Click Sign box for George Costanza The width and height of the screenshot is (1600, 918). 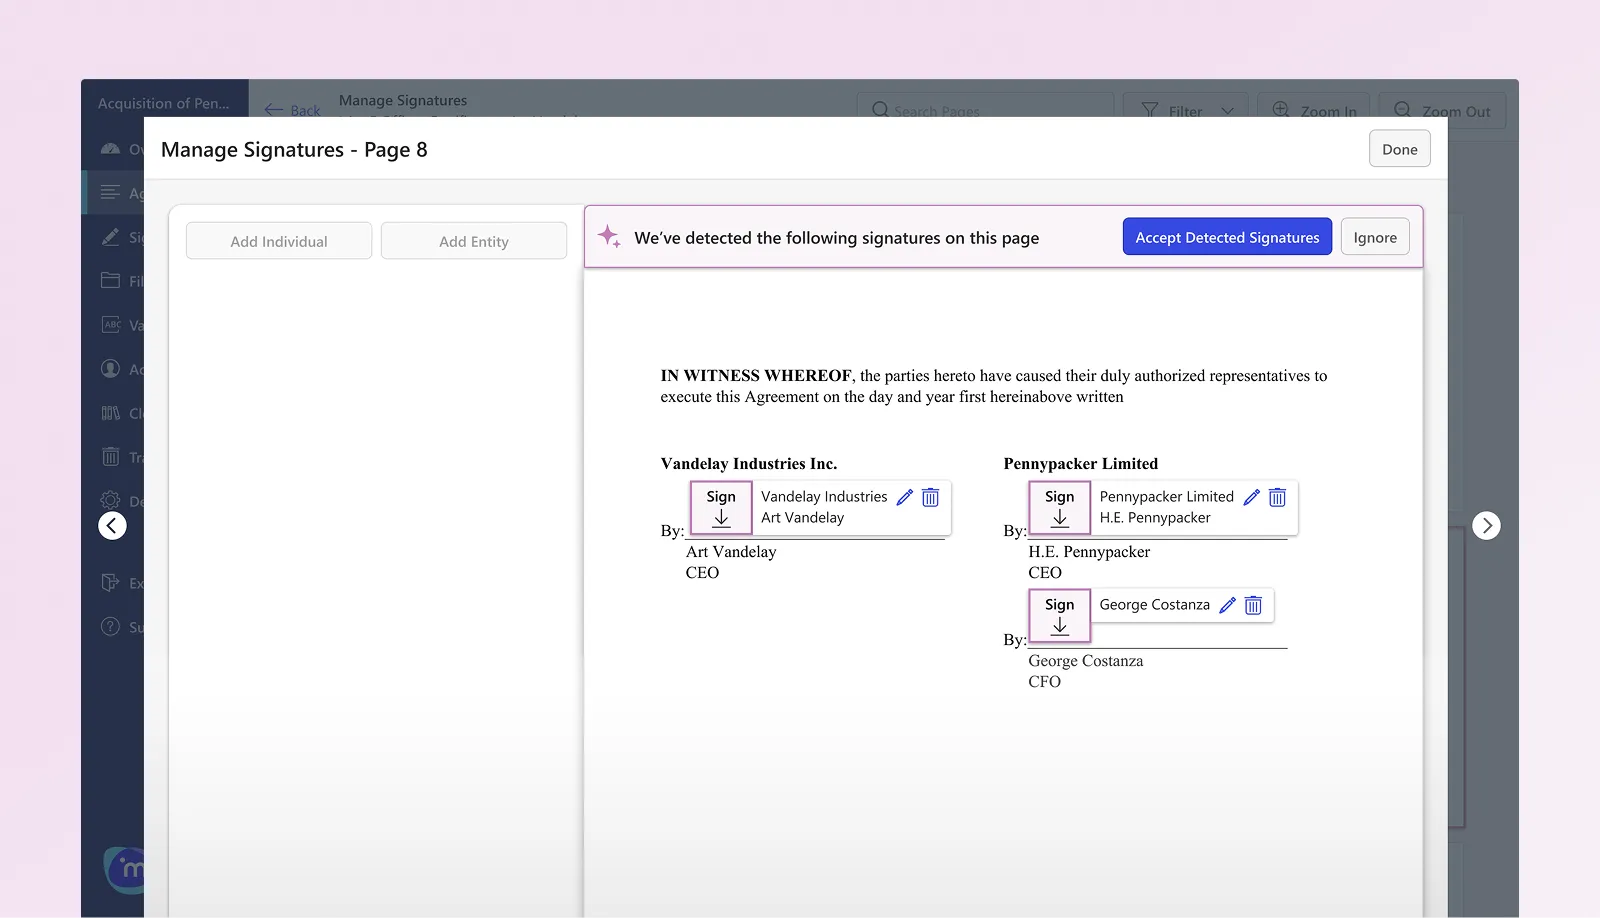(1059, 616)
